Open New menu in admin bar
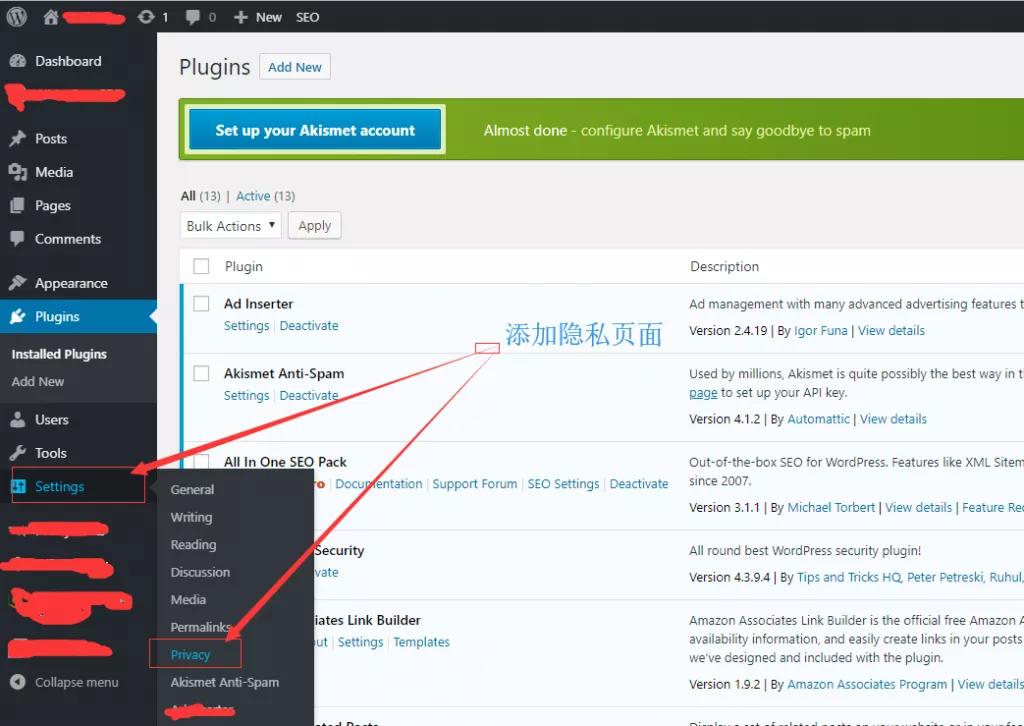The width and height of the screenshot is (1024, 726). pos(268,17)
